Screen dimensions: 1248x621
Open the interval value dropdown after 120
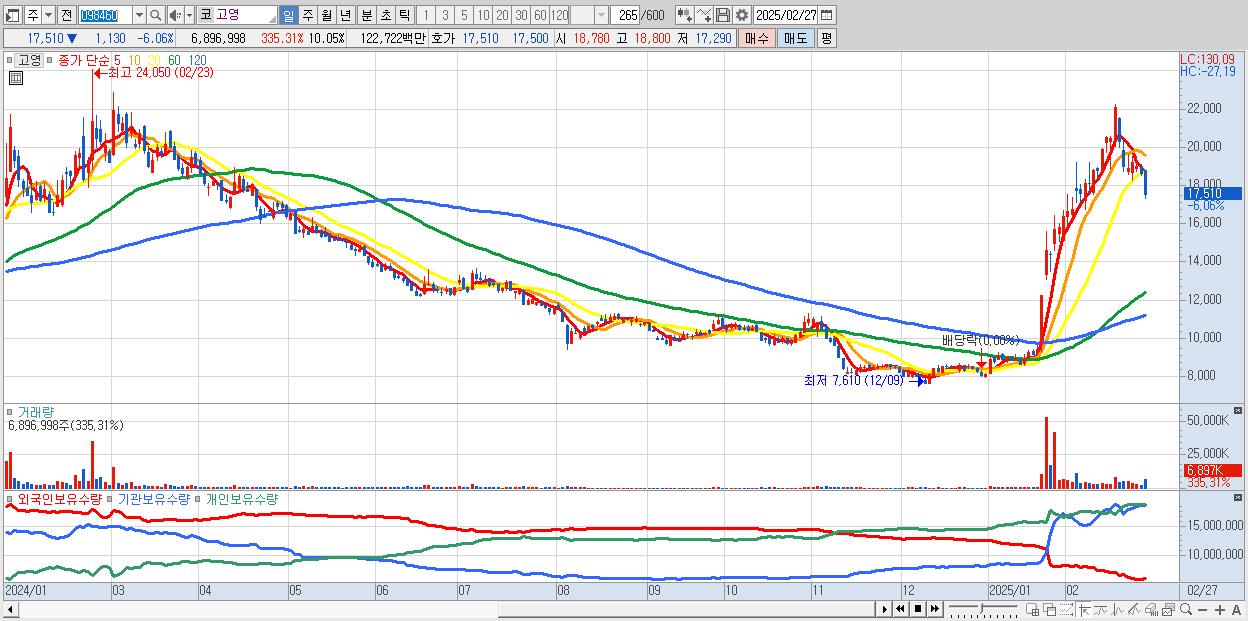[x=601, y=15]
